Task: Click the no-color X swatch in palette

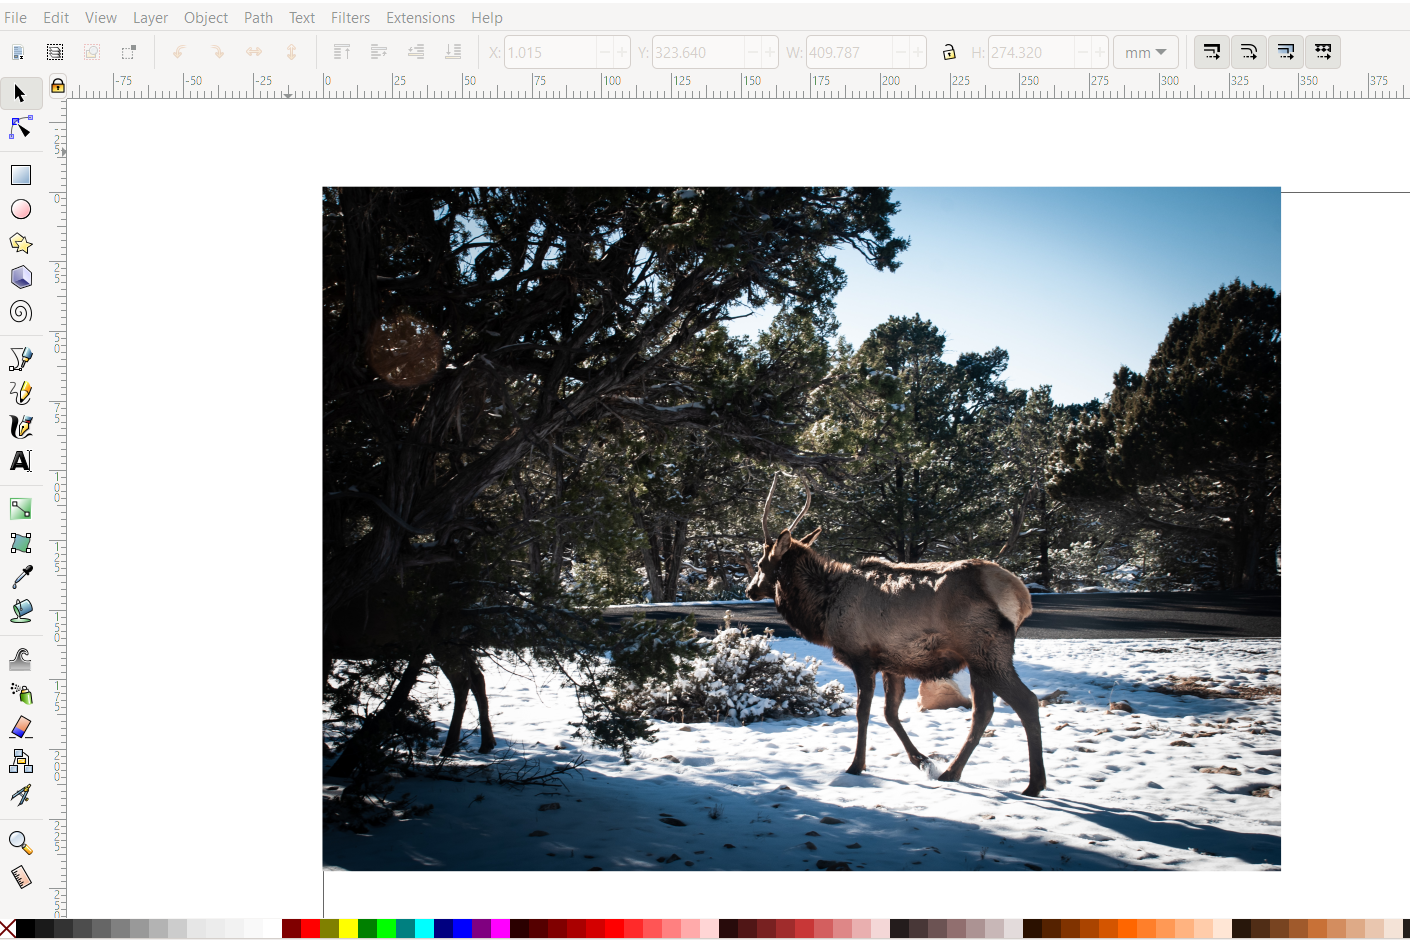Action: 8,928
